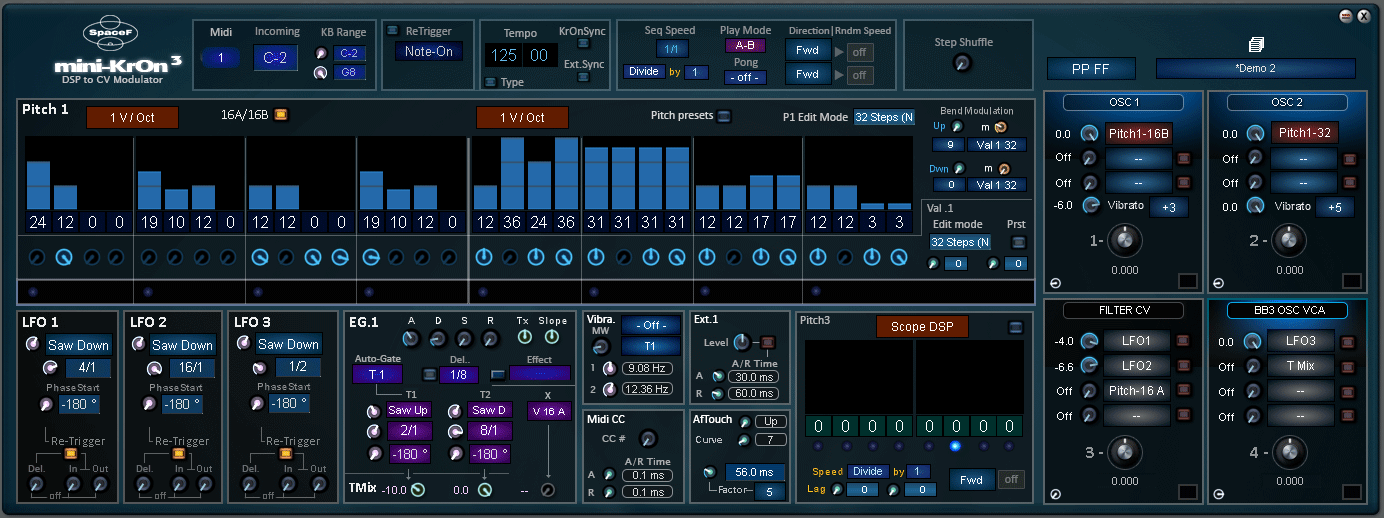Click the Midi channel 1 button
Screen dimensions: 1384x518
tap(221, 58)
